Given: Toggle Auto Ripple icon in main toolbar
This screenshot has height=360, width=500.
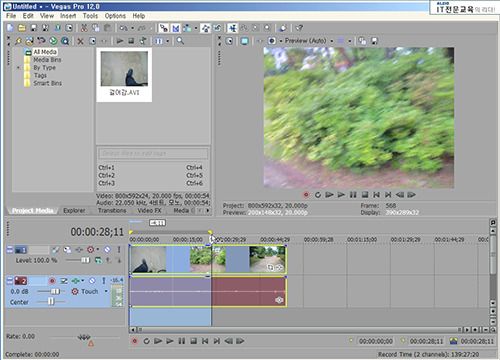Looking at the screenshot, I should tap(187, 28).
